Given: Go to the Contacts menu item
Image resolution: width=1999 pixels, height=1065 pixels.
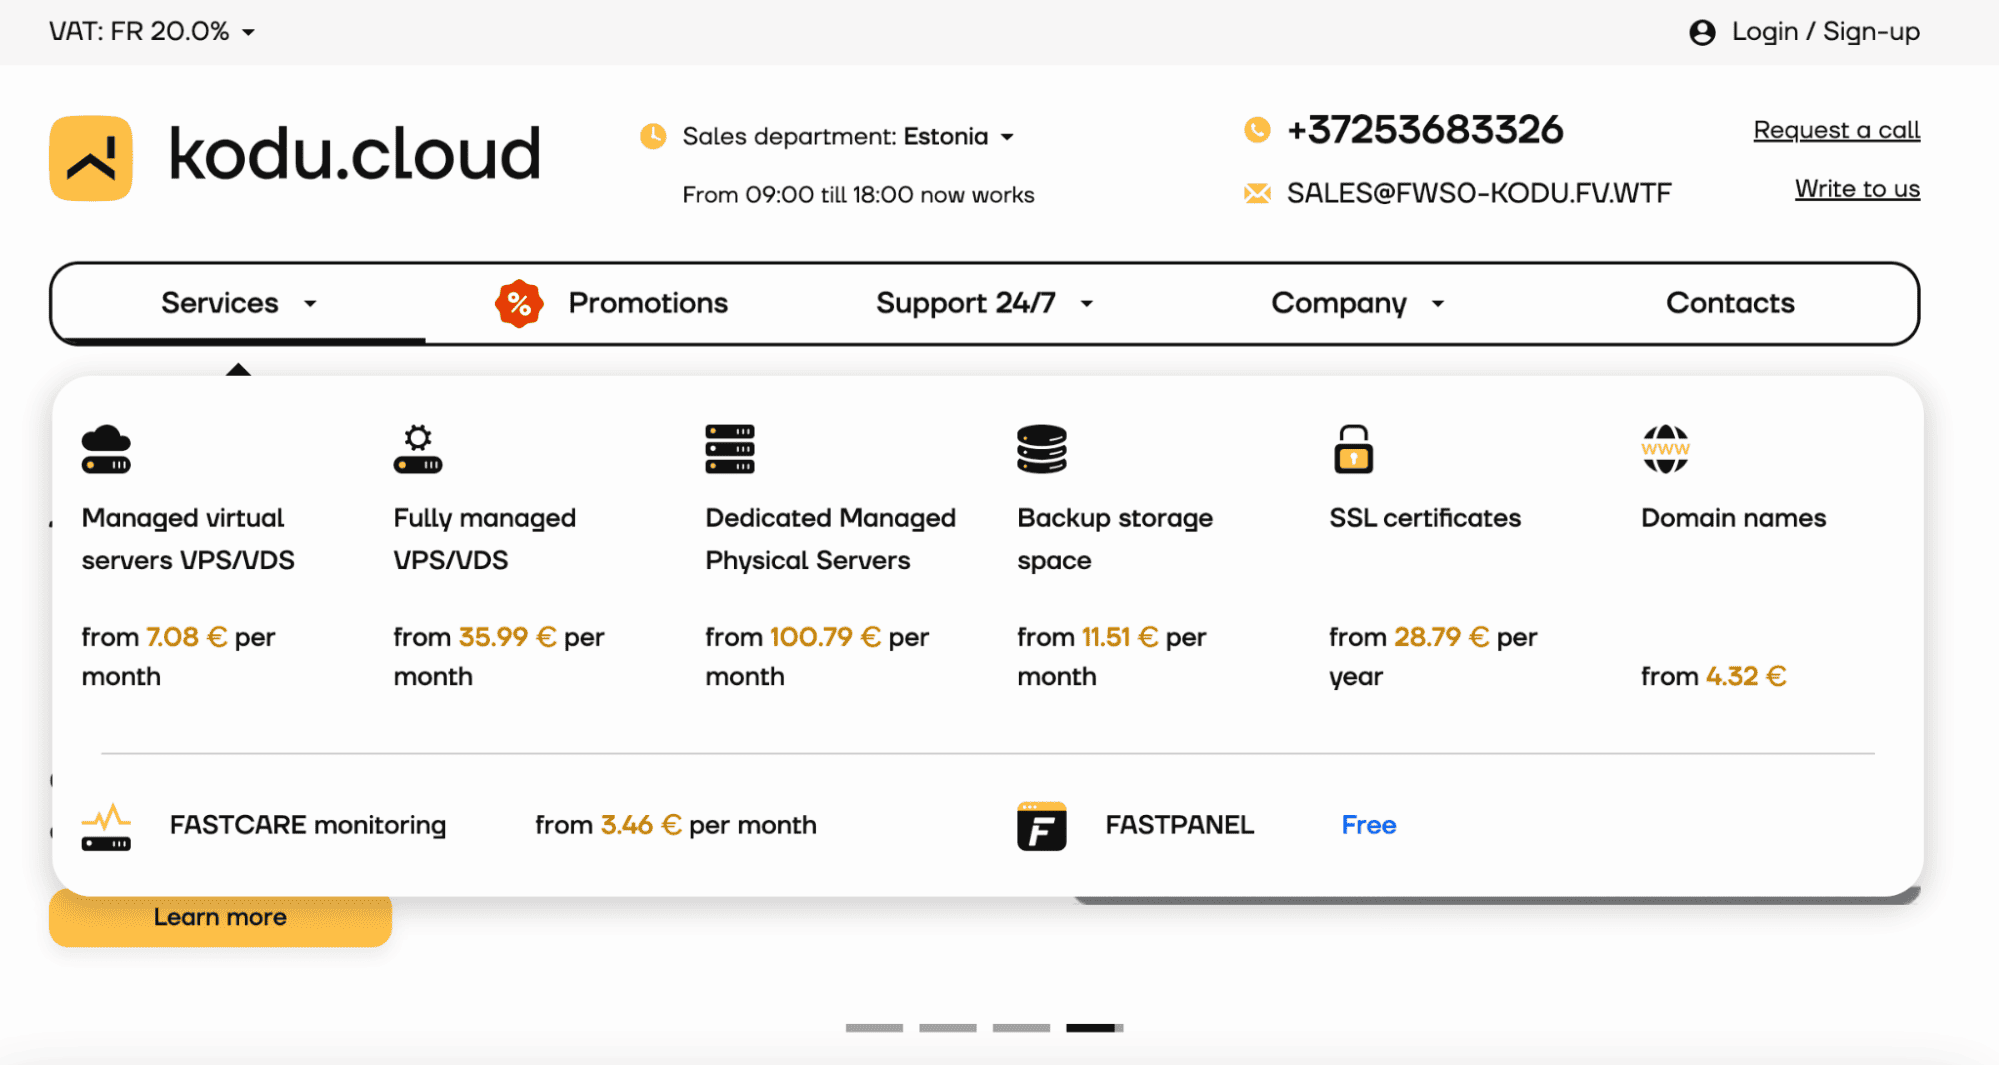Looking at the screenshot, I should [x=1730, y=303].
